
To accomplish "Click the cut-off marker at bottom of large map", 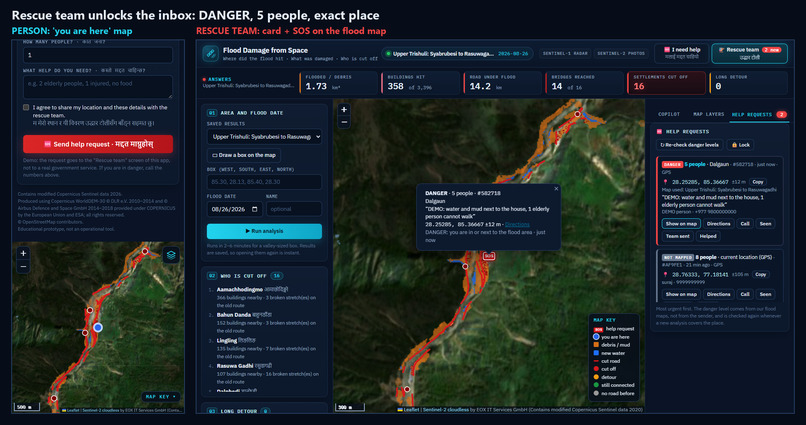I will pos(407,390).
